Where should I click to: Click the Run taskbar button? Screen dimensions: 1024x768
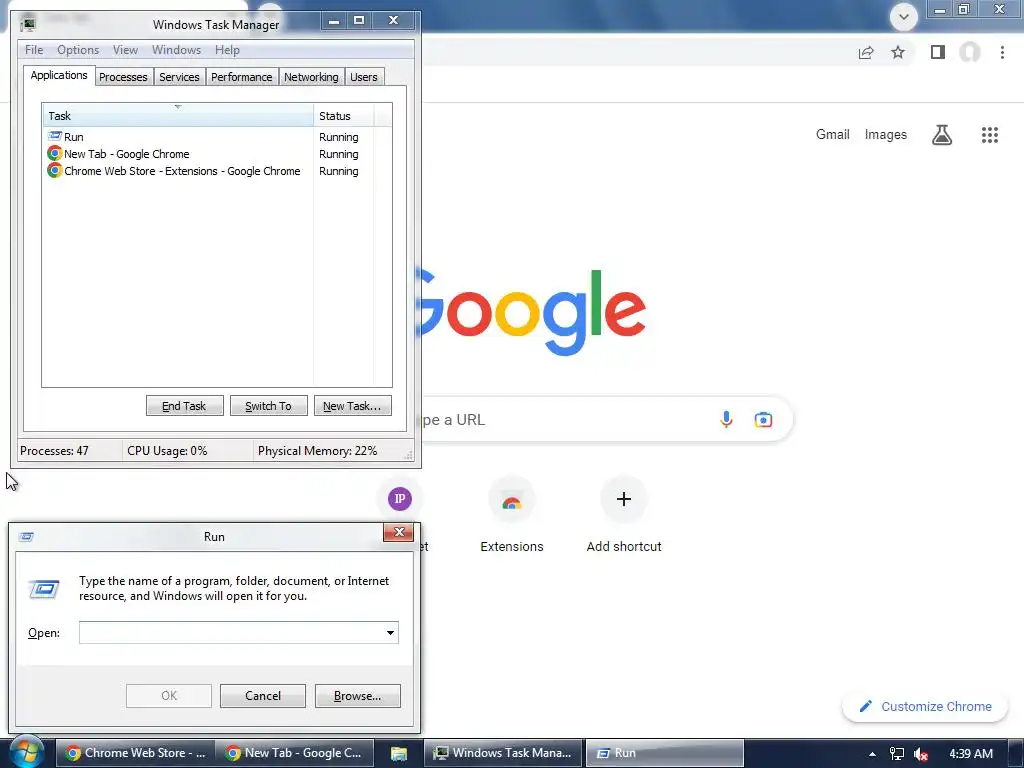pos(664,753)
